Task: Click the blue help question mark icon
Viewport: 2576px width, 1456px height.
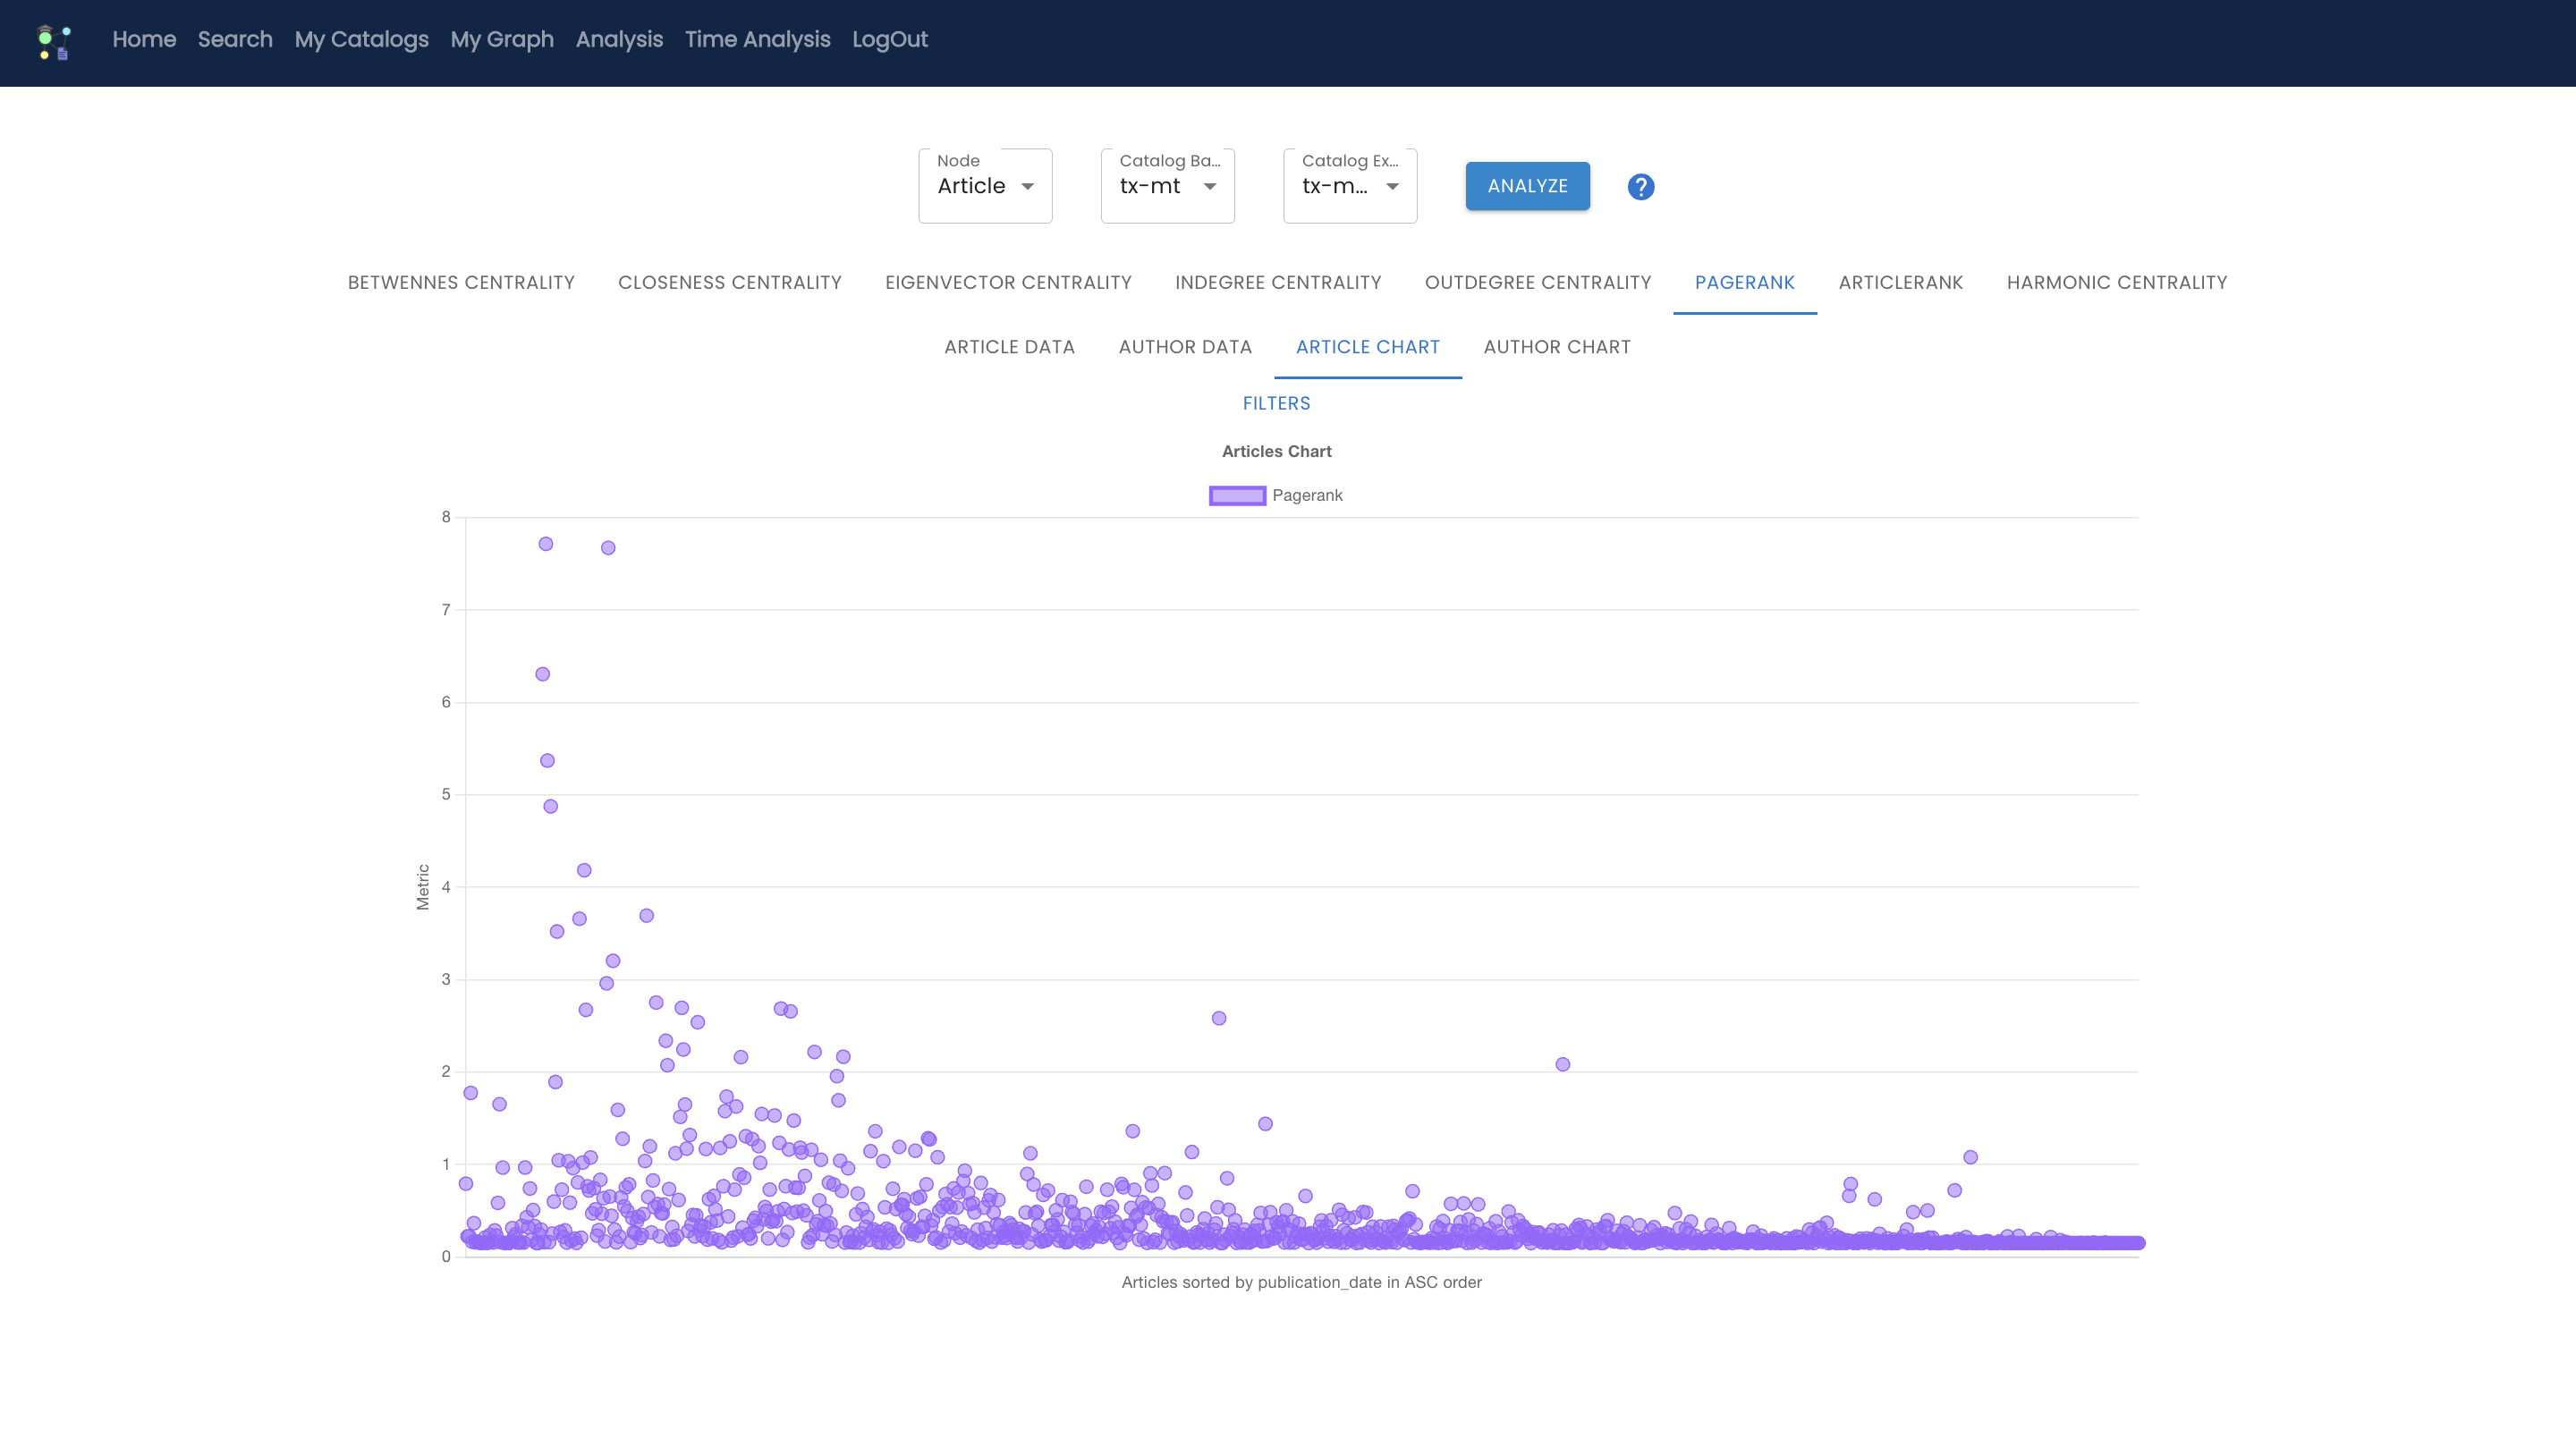Action: click(x=1640, y=187)
